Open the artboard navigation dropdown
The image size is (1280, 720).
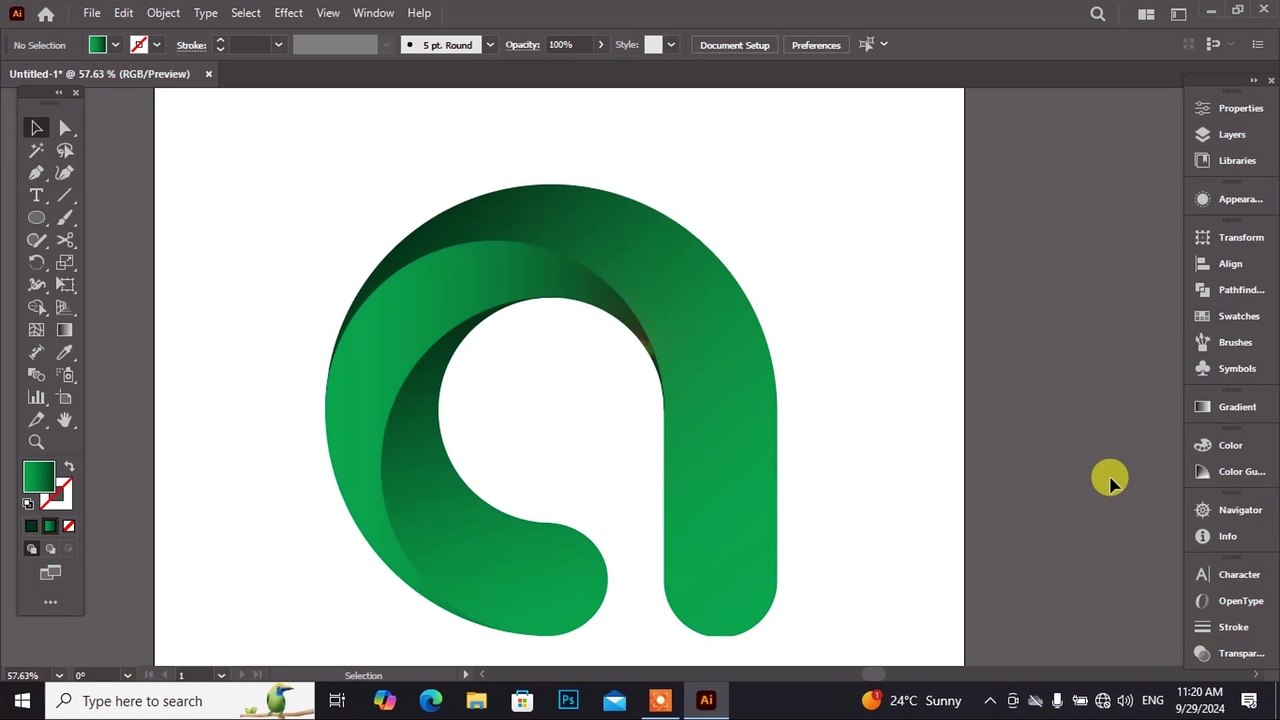[x=221, y=676]
